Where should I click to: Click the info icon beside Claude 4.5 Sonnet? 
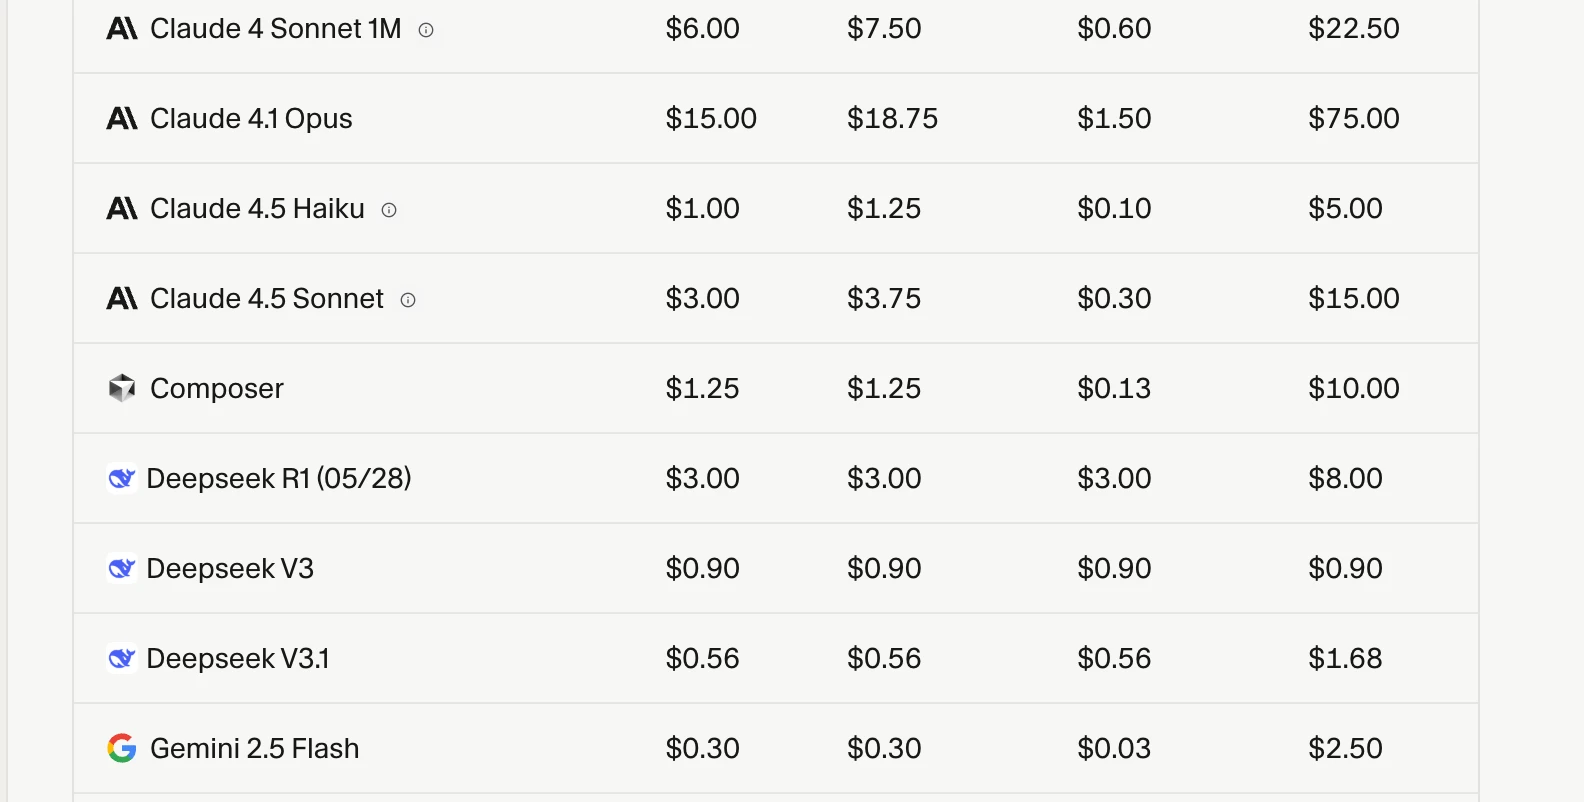pyautogui.click(x=408, y=300)
